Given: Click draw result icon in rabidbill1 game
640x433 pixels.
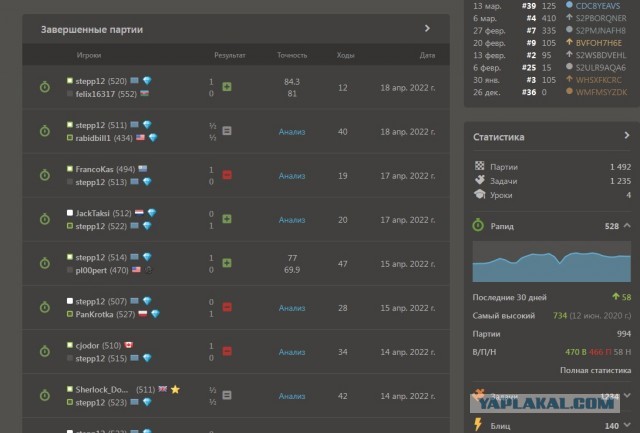Looking at the screenshot, I should (x=227, y=131).
